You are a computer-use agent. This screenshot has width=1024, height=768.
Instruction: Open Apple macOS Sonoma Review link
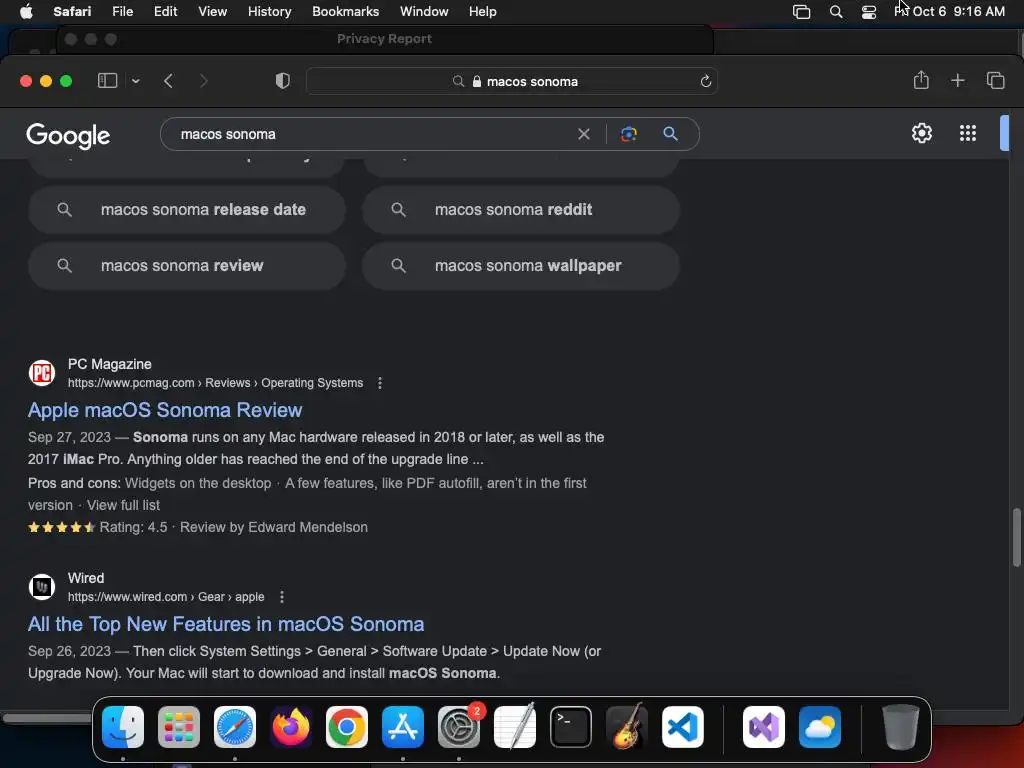point(165,410)
